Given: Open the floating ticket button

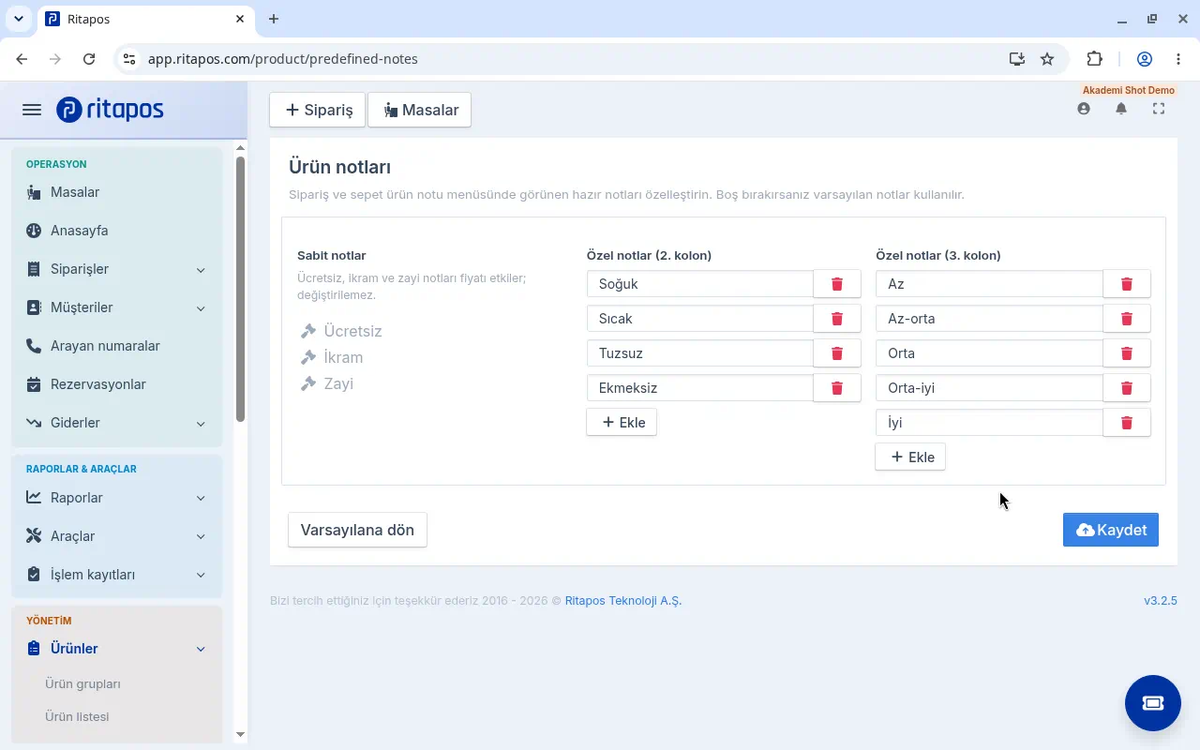Looking at the screenshot, I should coord(1153,703).
